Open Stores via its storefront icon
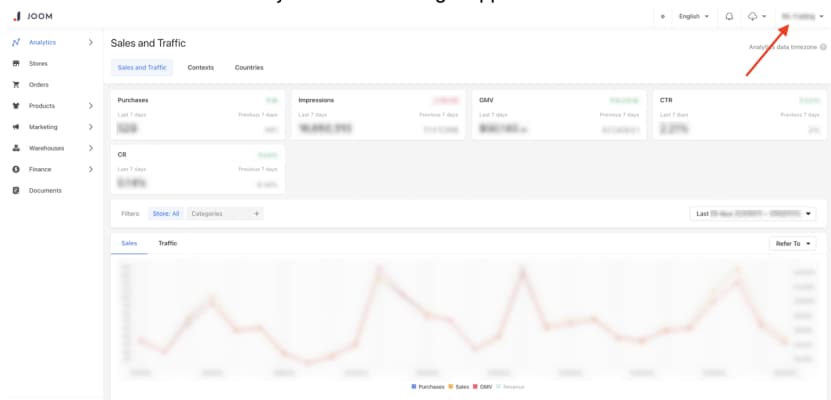Screen dimensions: 831x400 [16, 63]
